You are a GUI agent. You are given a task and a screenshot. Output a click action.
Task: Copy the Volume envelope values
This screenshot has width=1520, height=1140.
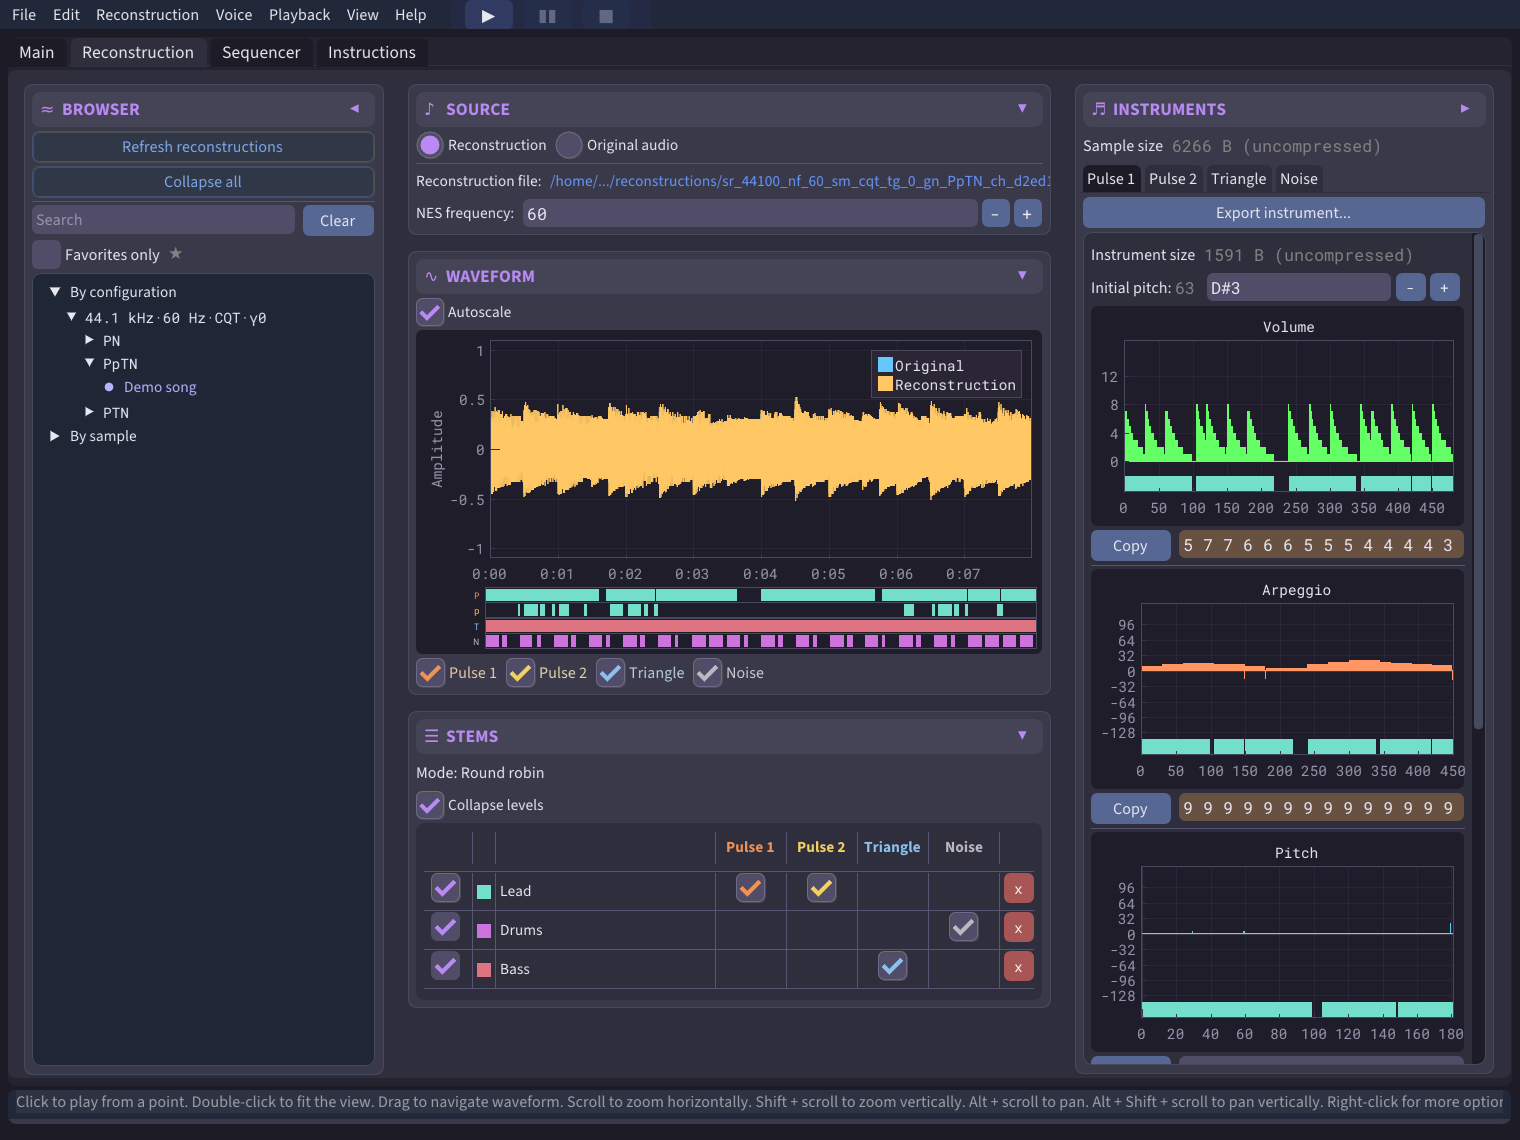1130,546
